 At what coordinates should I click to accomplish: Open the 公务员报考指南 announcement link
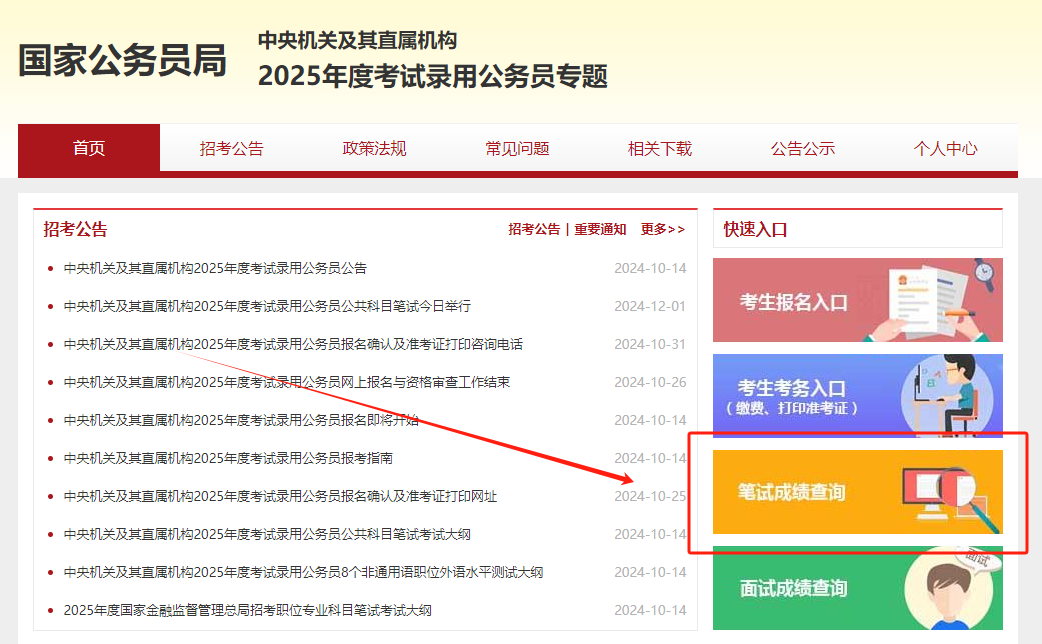pos(228,458)
